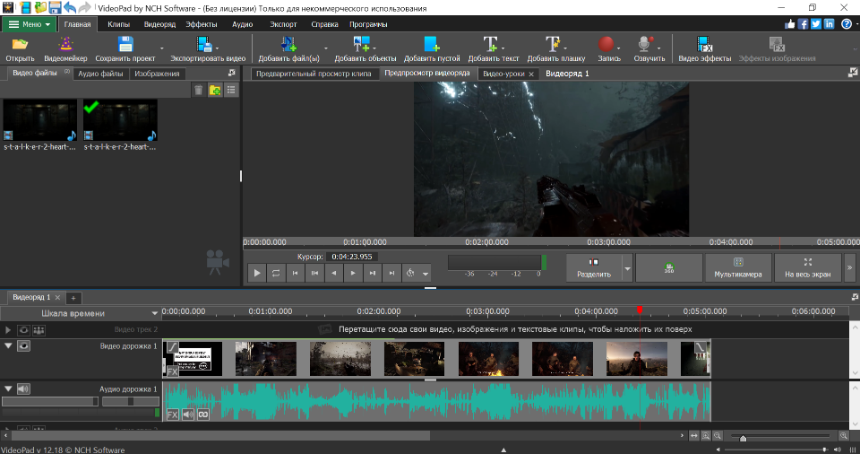Open the Видеоряд menu tab
This screenshot has height=454, width=860.
pos(160,24)
